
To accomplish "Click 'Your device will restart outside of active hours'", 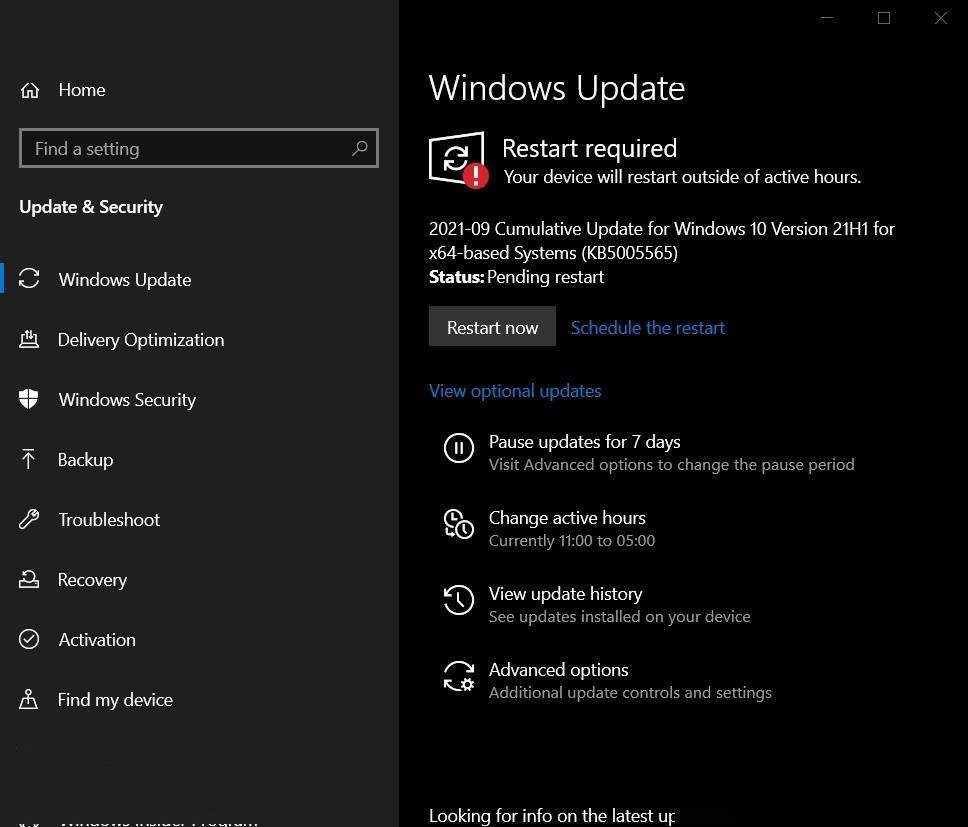I will click(682, 177).
